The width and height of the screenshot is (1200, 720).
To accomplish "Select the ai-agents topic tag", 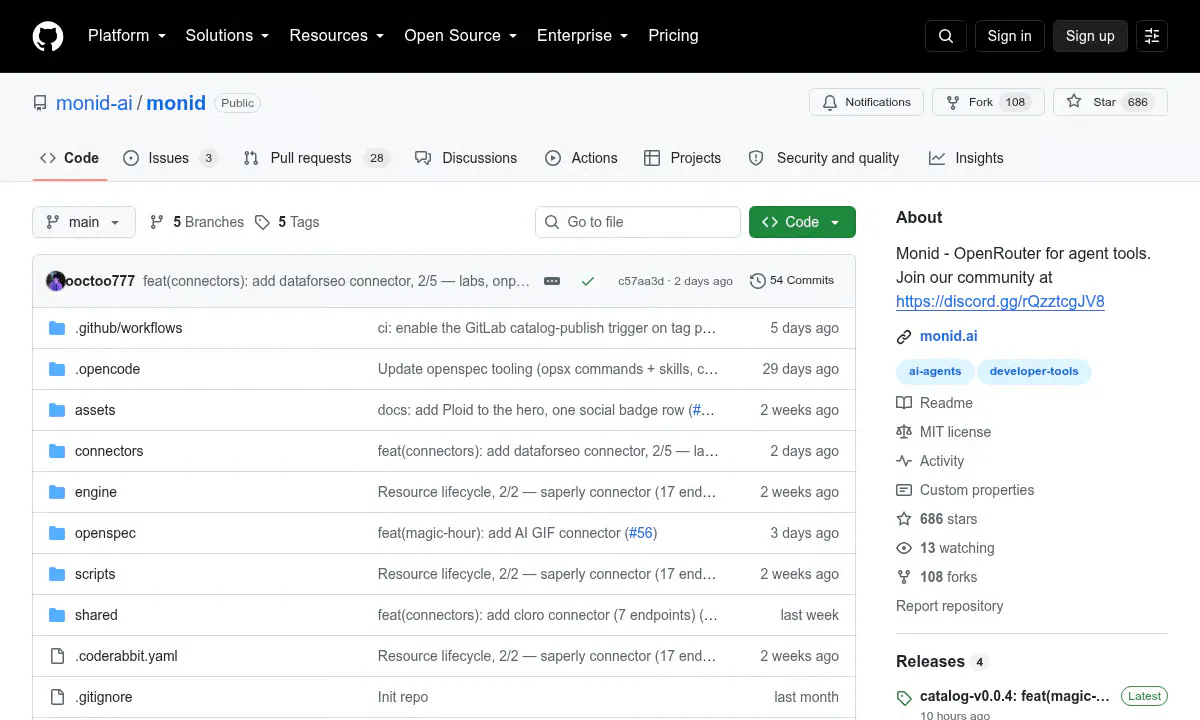I will pyautogui.click(x=935, y=371).
